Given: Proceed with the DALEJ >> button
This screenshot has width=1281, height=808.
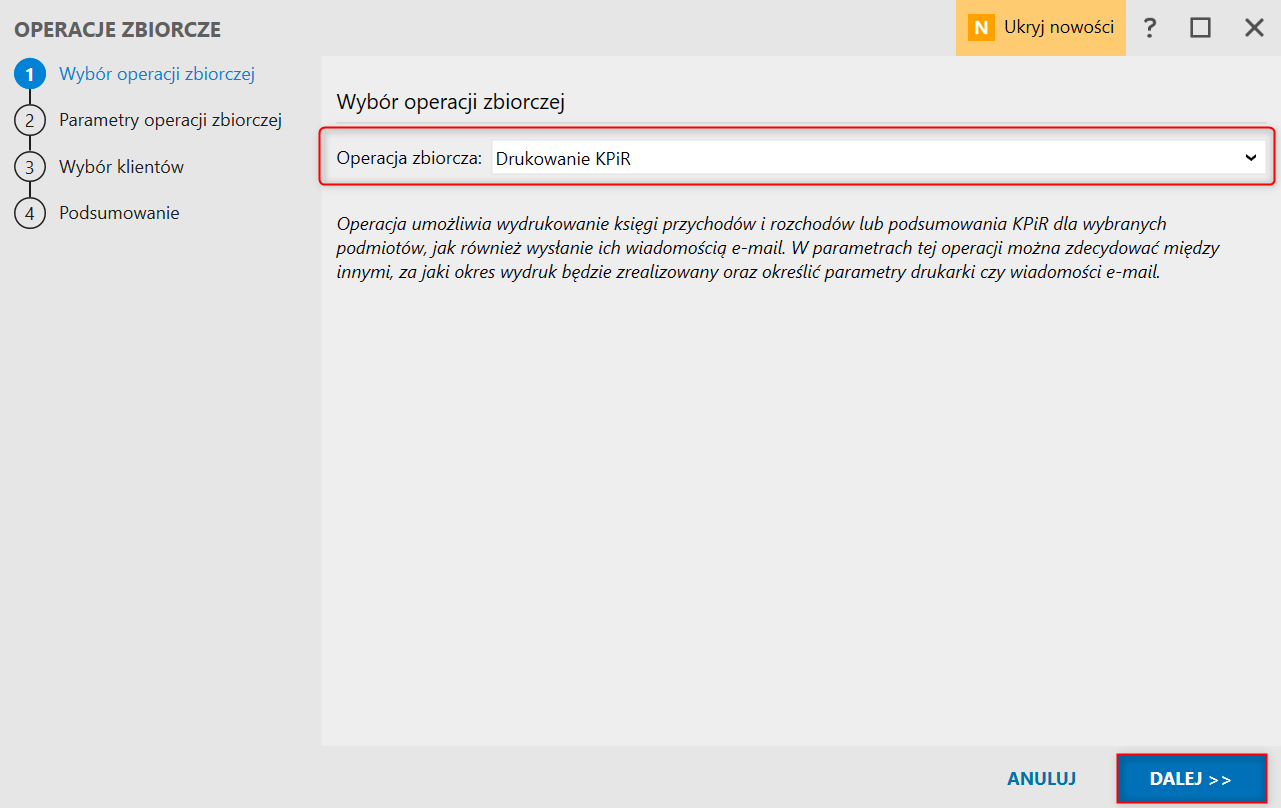Looking at the screenshot, I should [x=1191, y=779].
